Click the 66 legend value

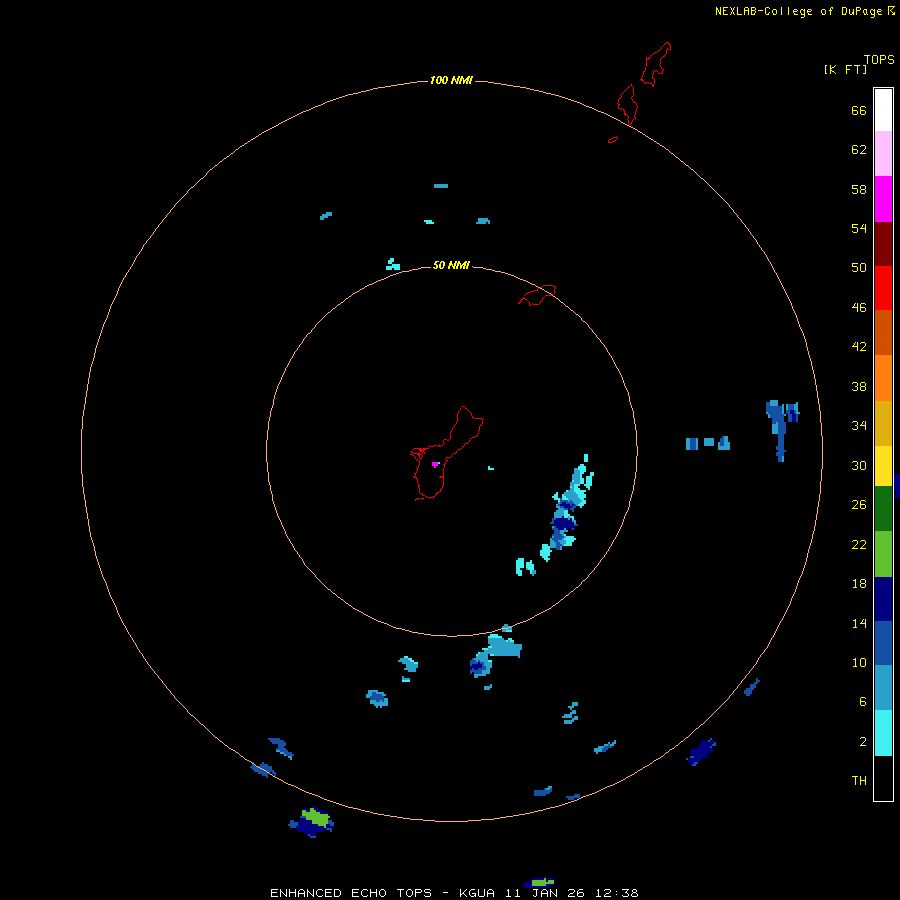859,111
